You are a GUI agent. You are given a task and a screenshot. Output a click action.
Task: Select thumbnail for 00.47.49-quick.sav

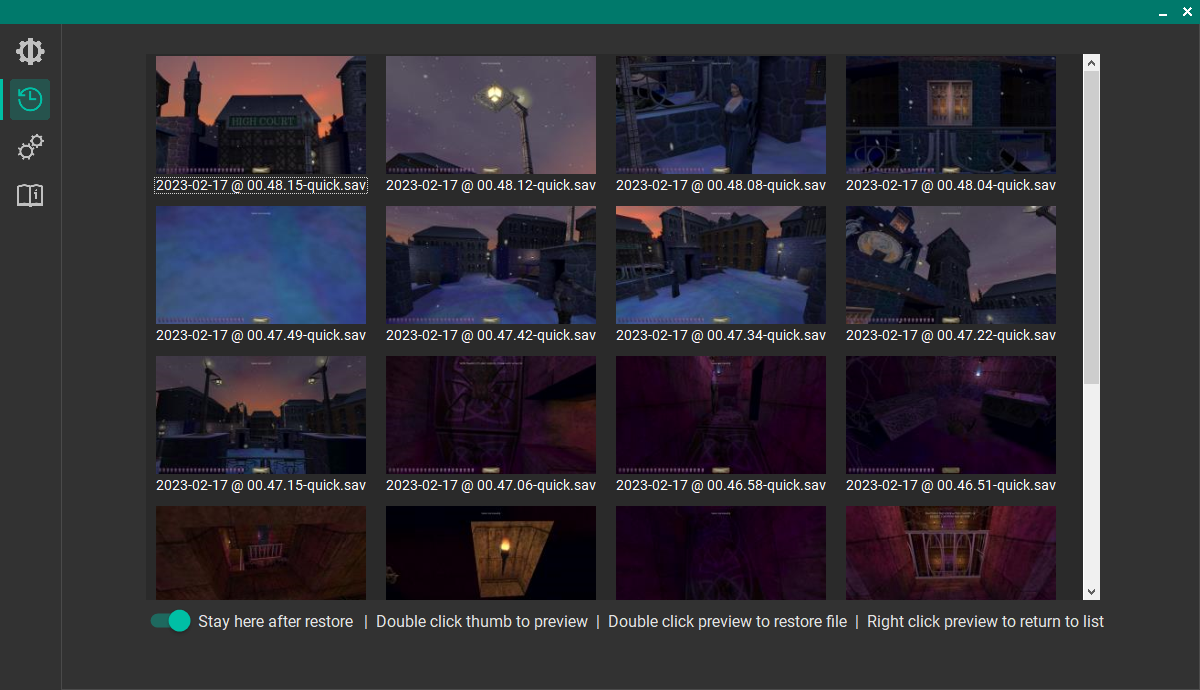point(261,265)
